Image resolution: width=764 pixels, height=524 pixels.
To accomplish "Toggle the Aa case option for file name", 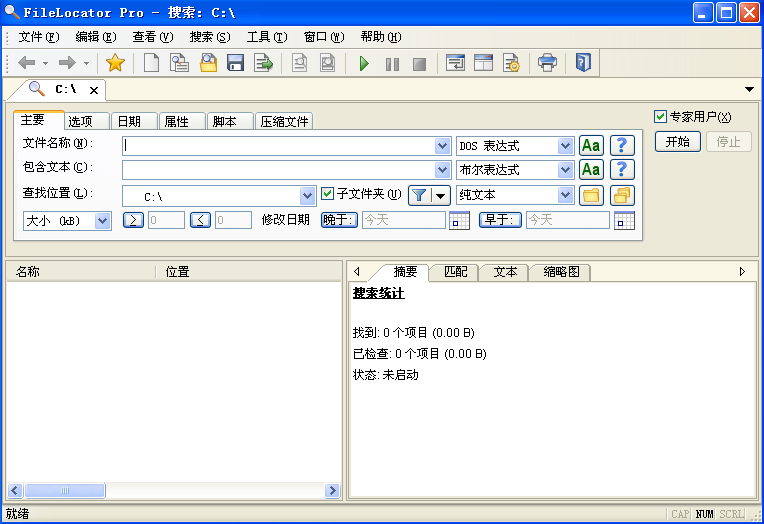I will pos(591,146).
